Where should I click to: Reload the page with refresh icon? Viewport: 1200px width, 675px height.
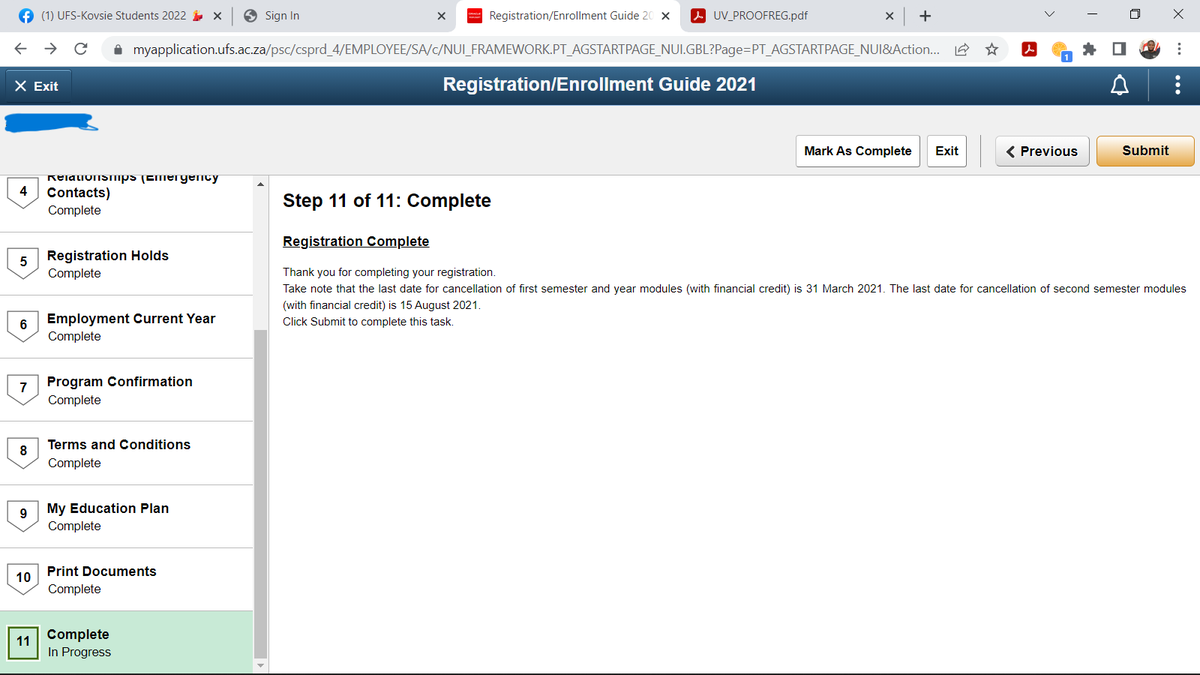(x=81, y=49)
